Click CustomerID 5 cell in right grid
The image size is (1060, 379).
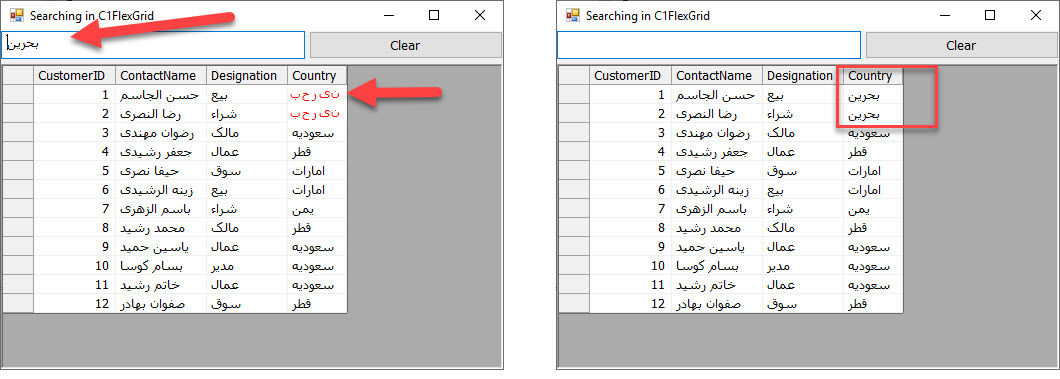tap(631, 172)
